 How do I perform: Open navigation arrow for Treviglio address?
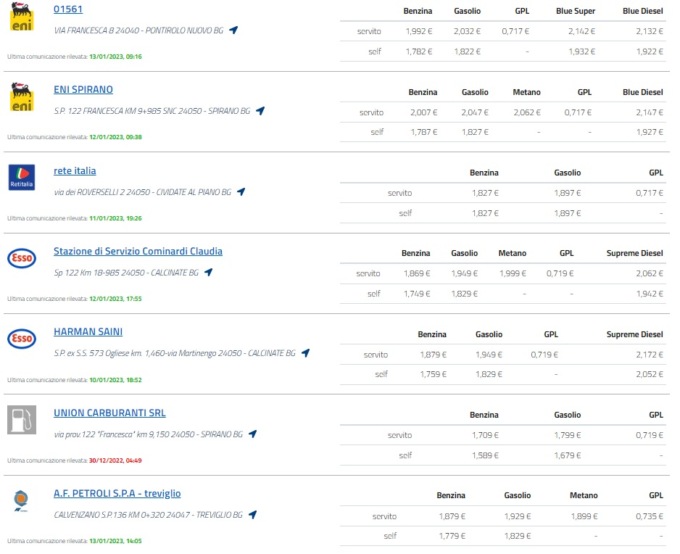point(253,514)
